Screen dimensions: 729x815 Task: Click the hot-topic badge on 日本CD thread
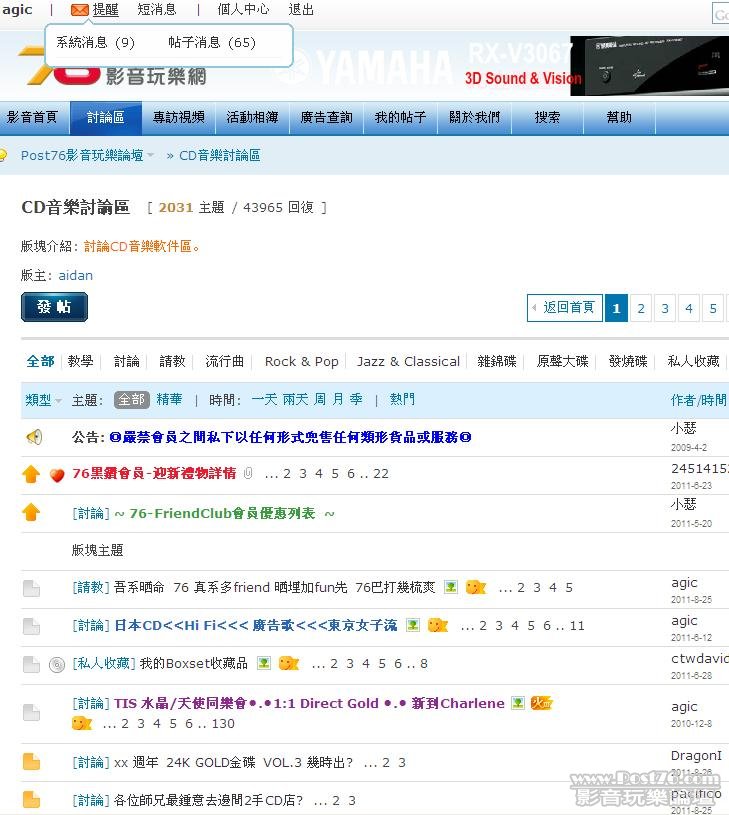[438, 625]
